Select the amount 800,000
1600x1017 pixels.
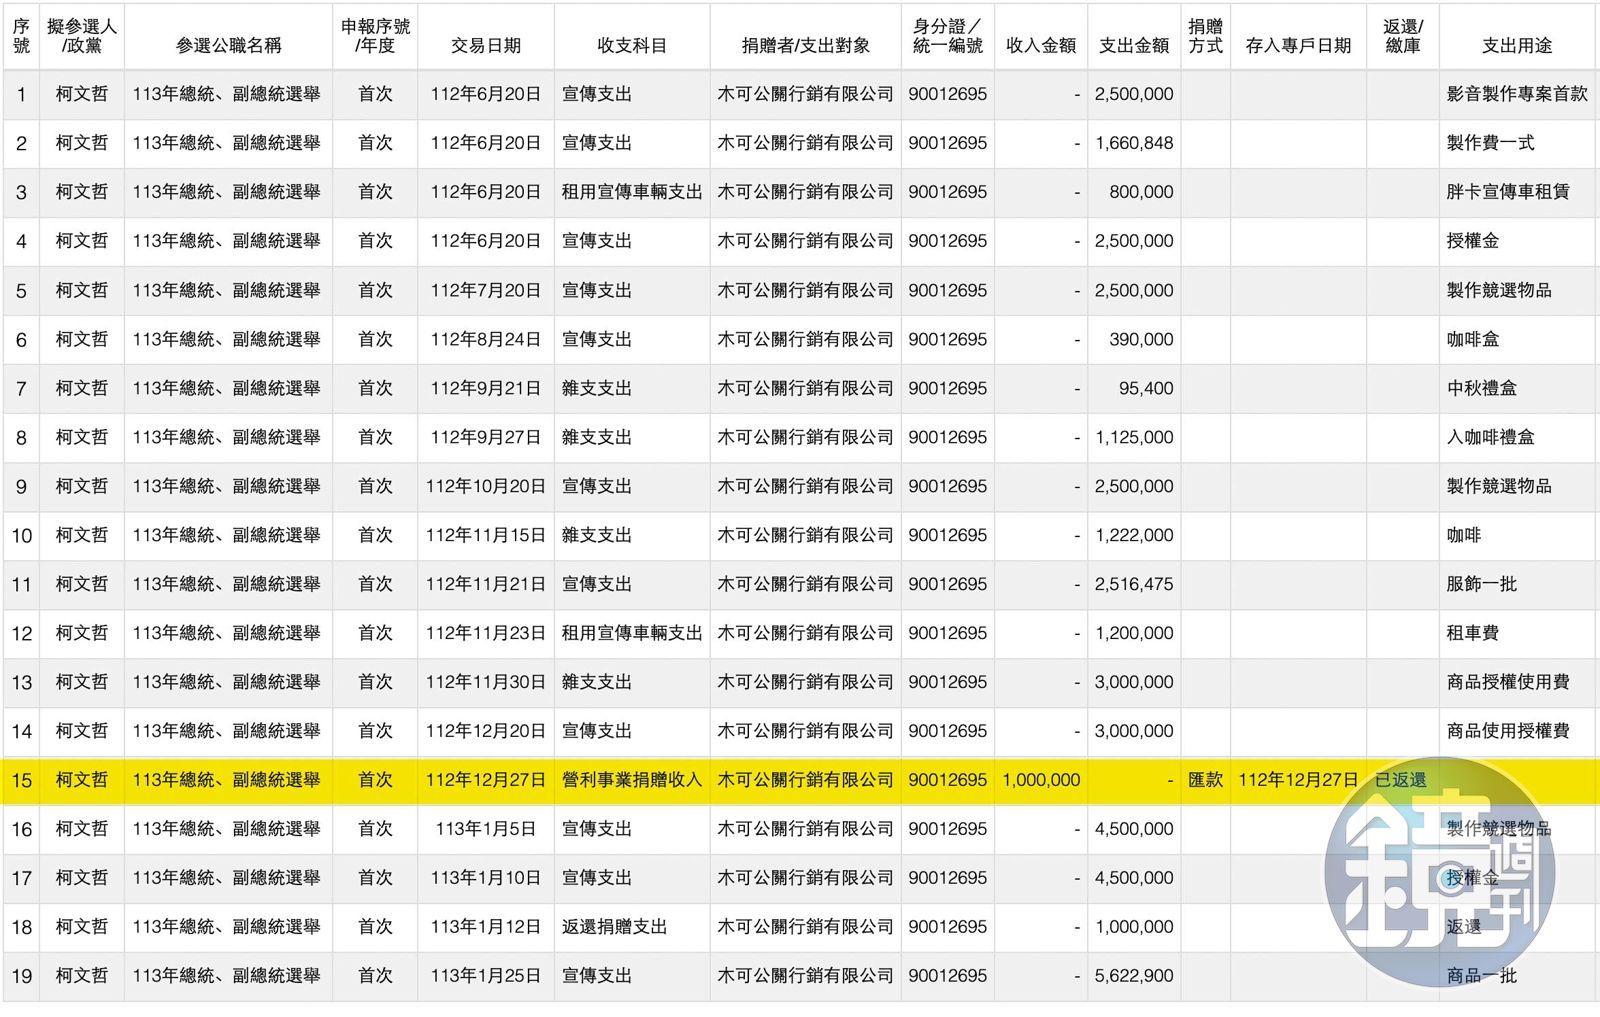[1141, 192]
